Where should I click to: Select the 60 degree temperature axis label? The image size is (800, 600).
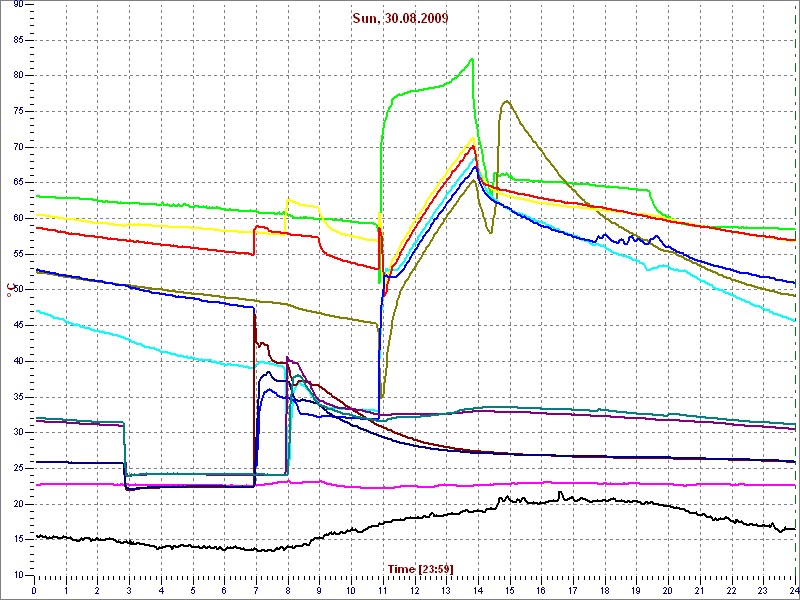click(x=18, y=218)
